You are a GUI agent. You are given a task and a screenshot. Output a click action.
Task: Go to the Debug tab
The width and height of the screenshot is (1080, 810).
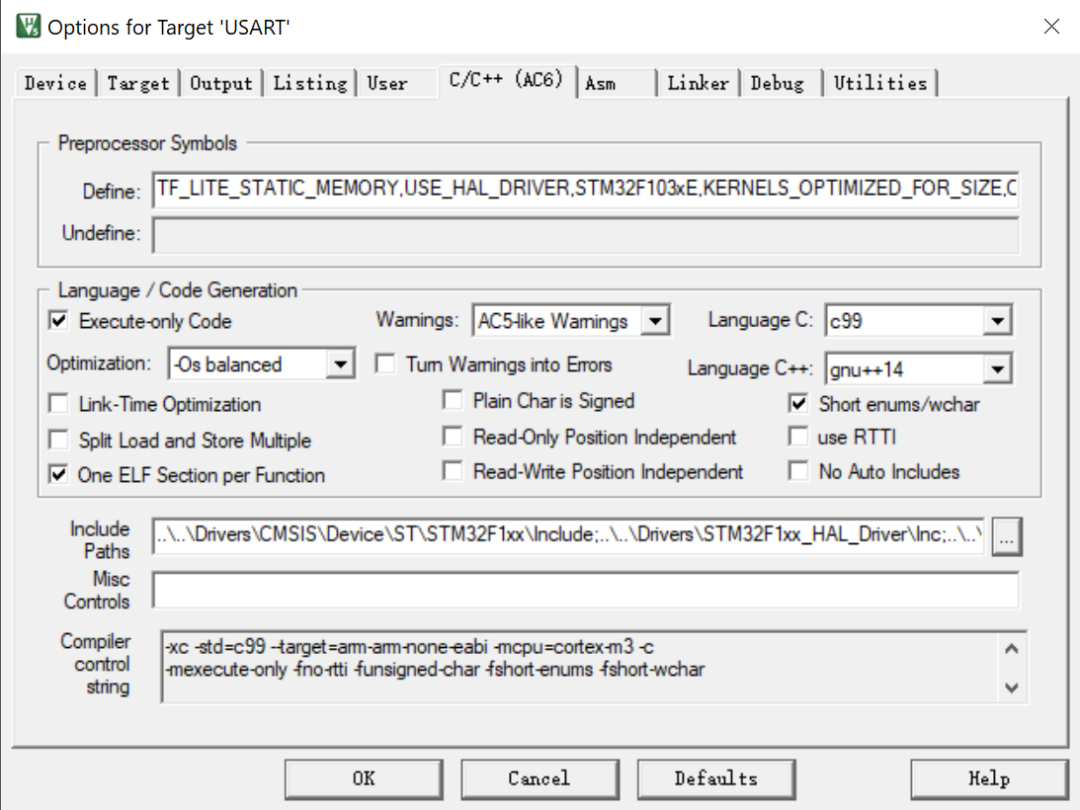click(777, 83)
